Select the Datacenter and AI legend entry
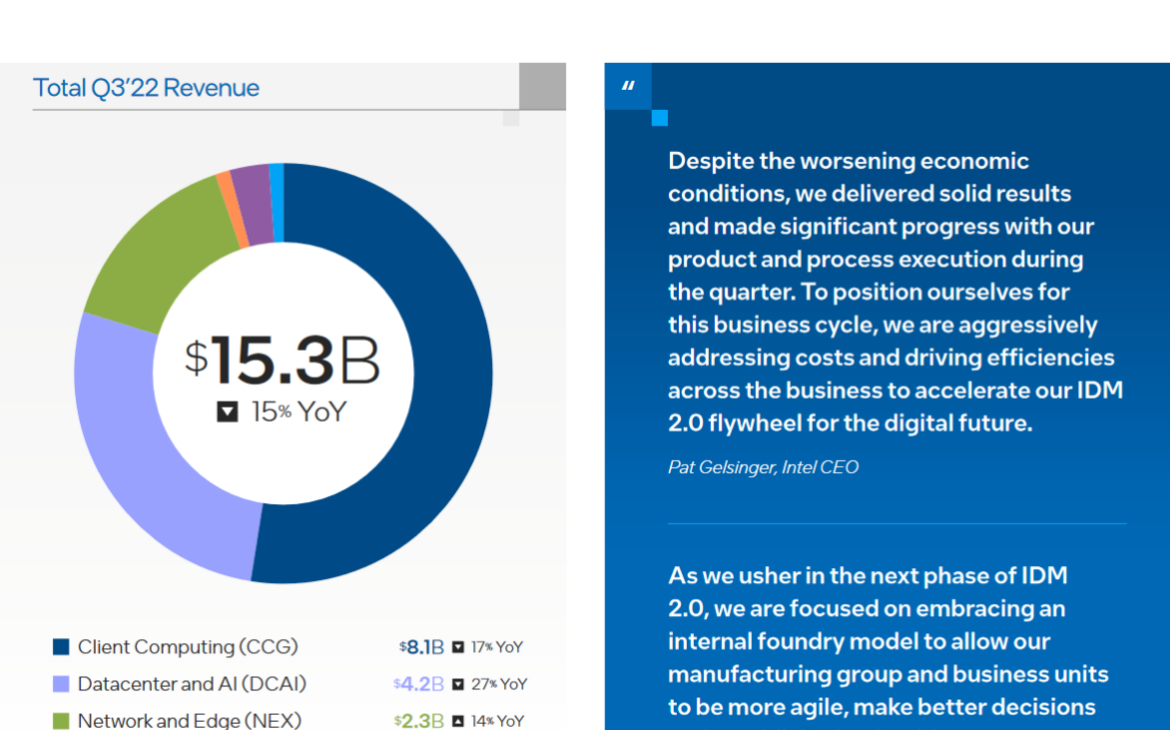Screen dimensions: 1170x730 point(186,684)
